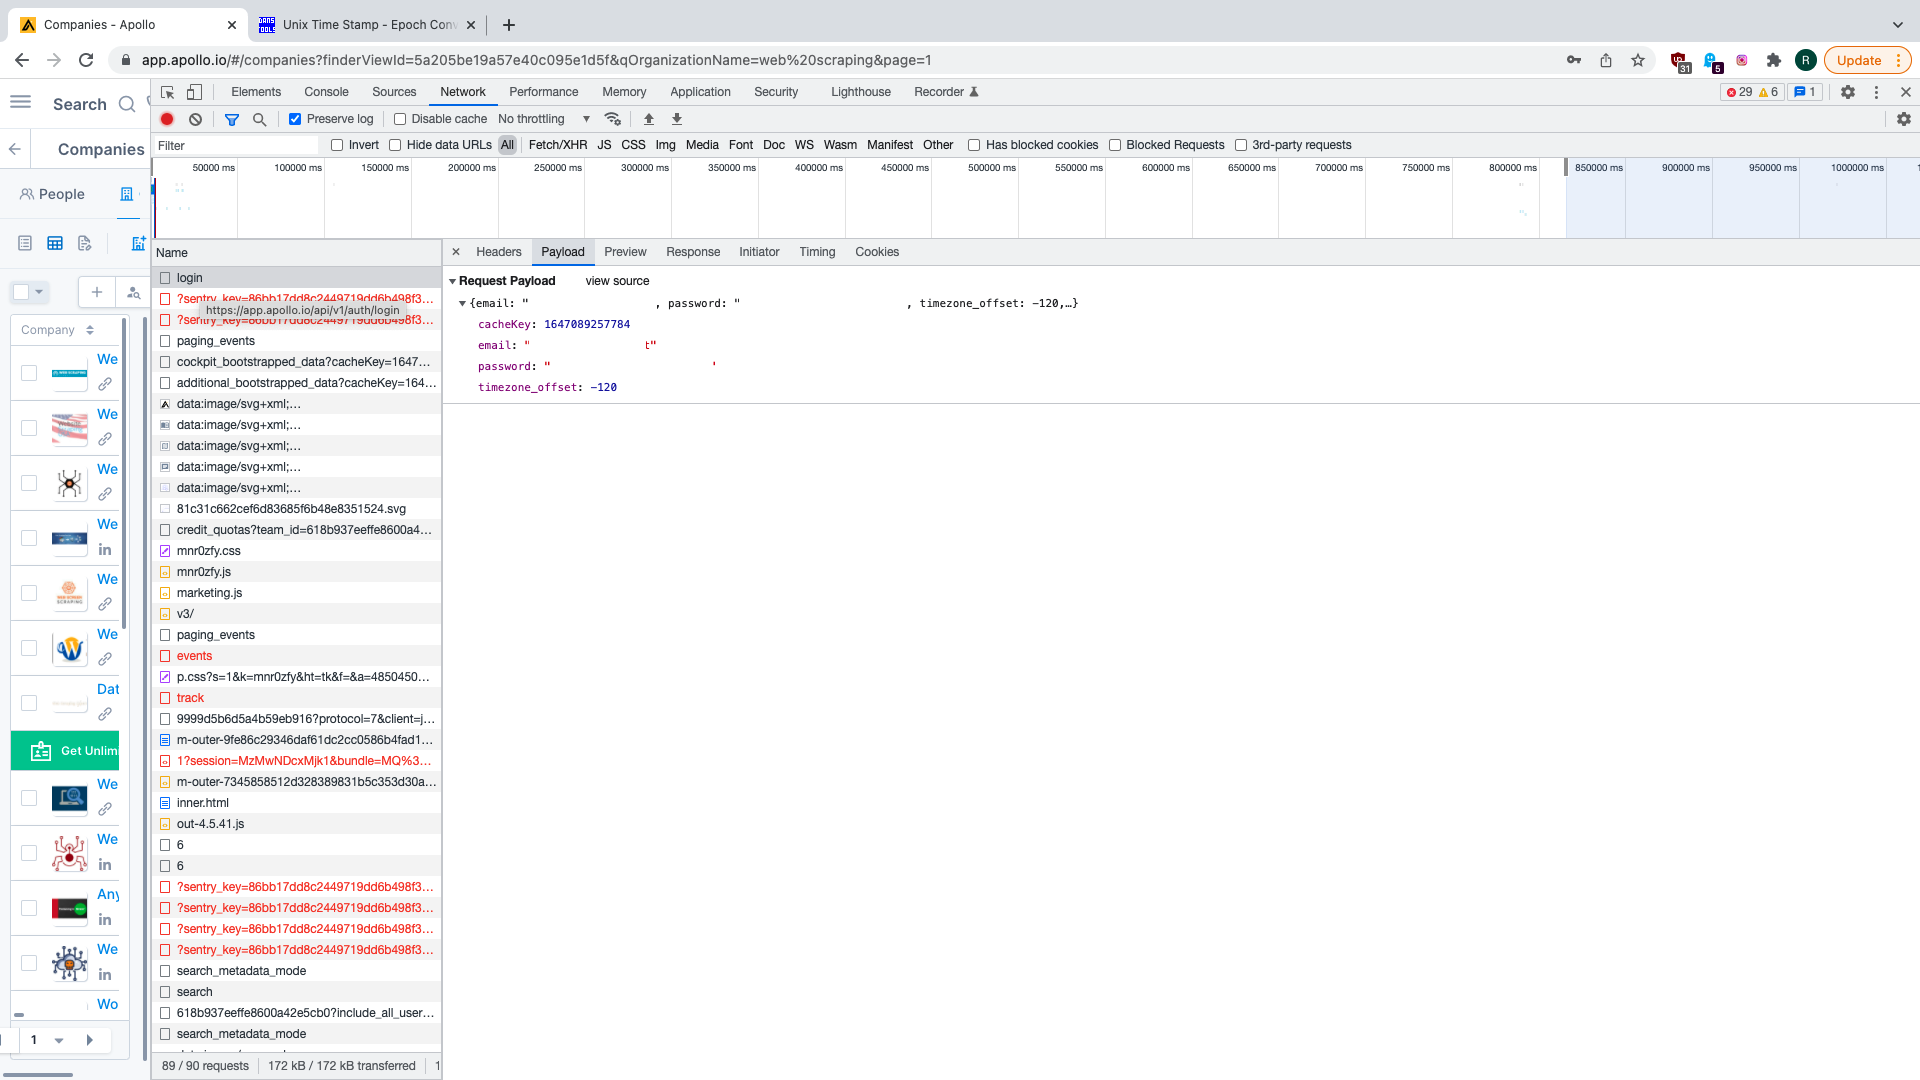Switch to the Console panel tab
1920x1080 pixels.
(326, 92)
